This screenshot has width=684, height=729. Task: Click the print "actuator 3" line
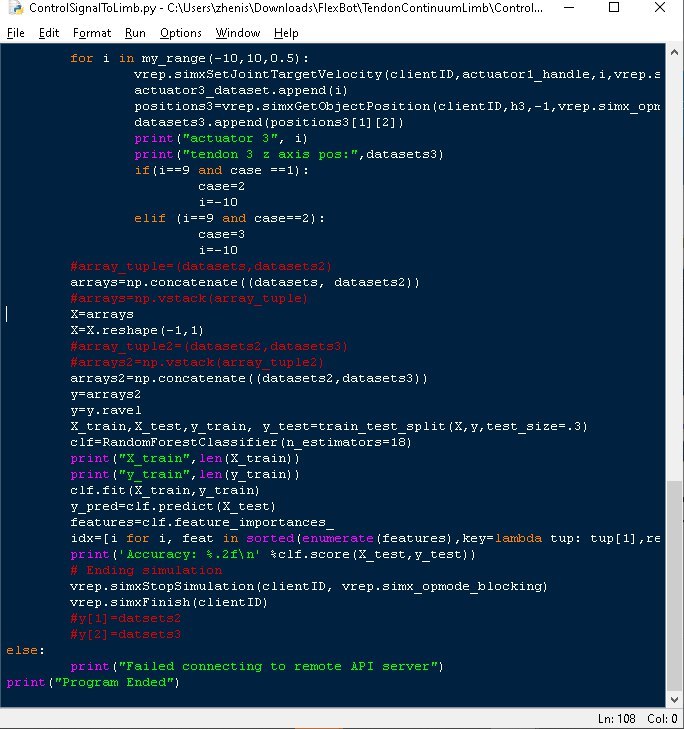pyautogui.click(x=221, y=139)
